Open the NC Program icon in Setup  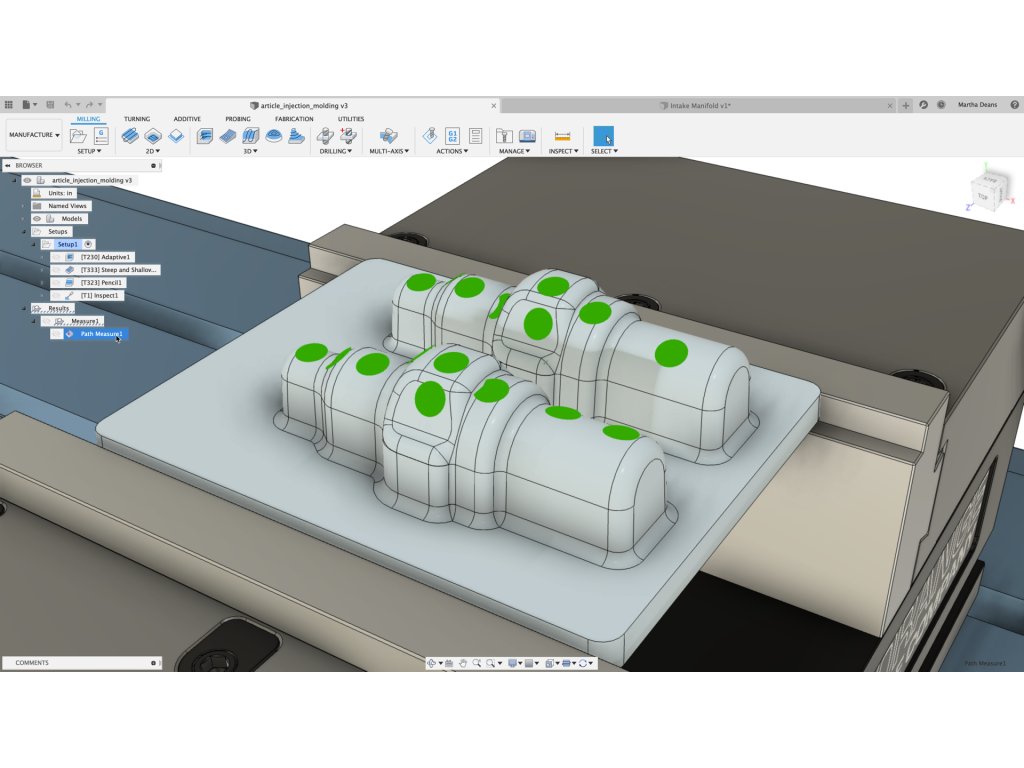(101, 136)
